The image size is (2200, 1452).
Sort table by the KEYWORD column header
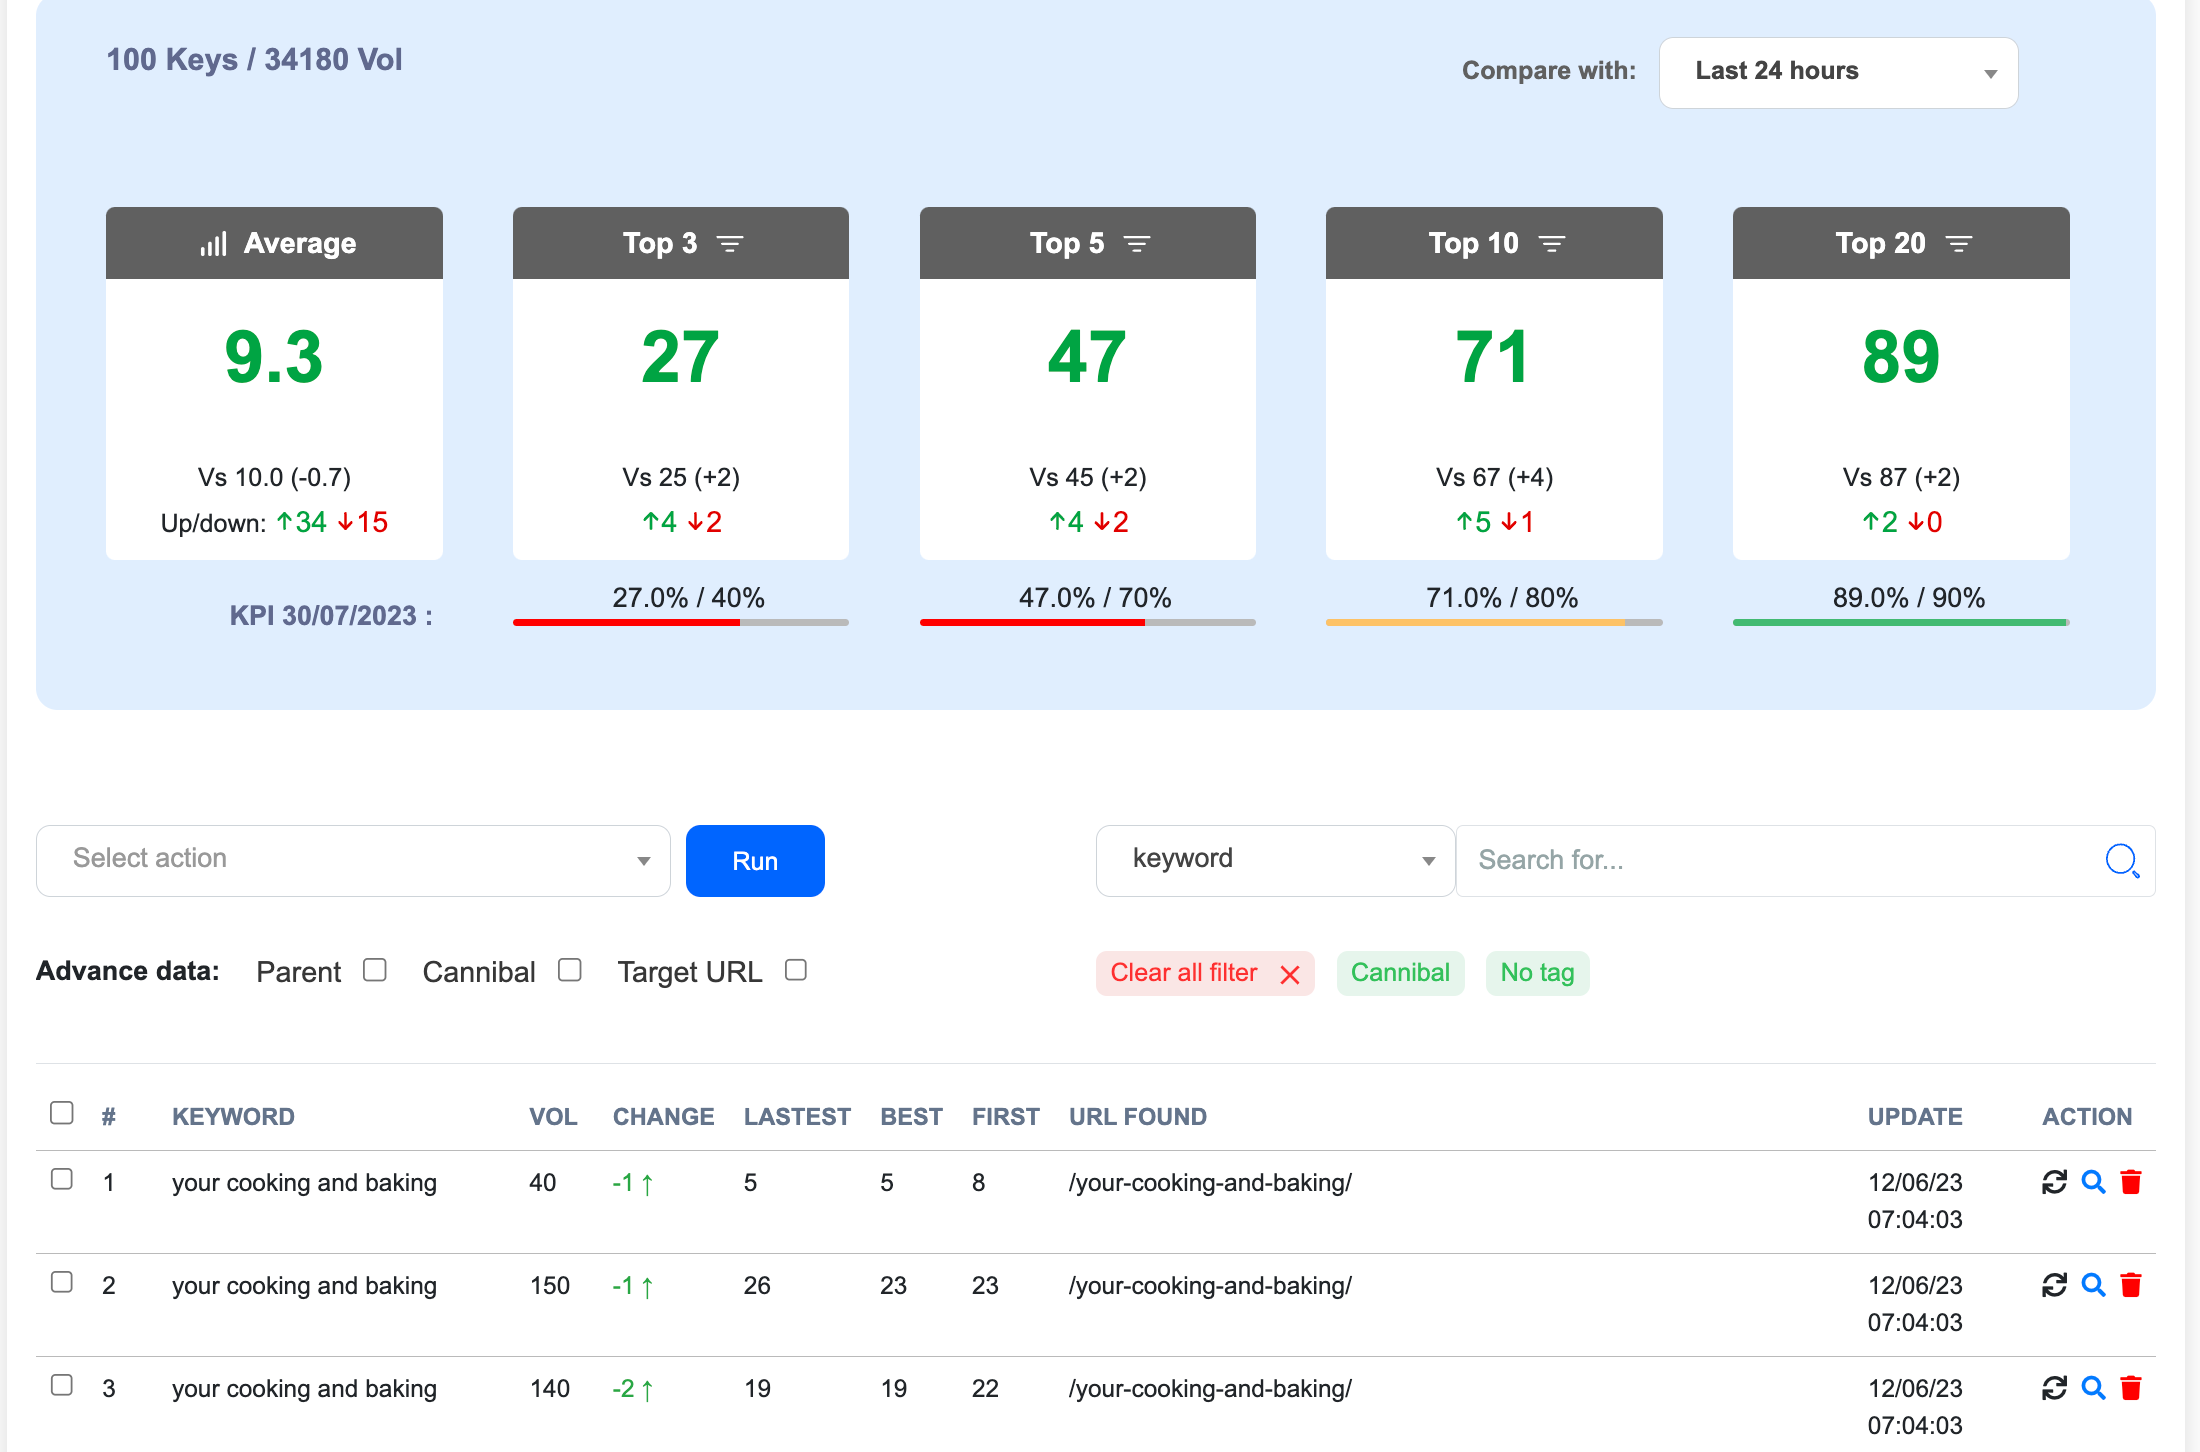(x=233, y=1117)
